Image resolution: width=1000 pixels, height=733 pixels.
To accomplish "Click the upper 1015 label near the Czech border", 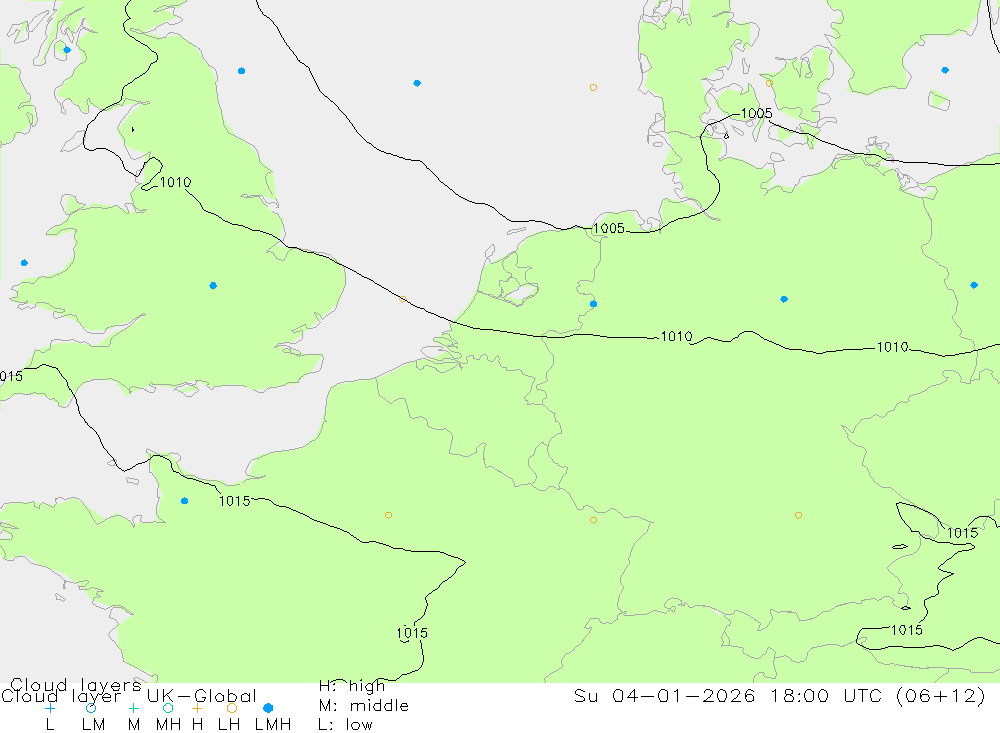I will 962,533.
